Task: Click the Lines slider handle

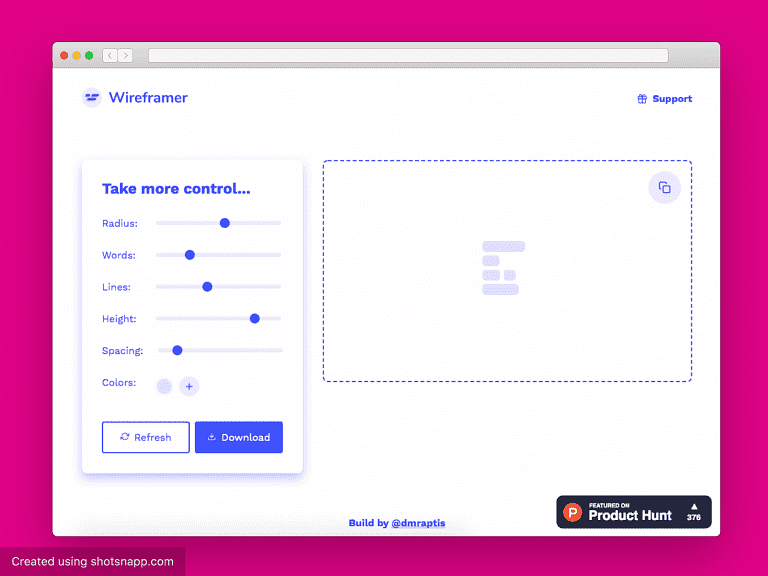Action: coord(207,287)
